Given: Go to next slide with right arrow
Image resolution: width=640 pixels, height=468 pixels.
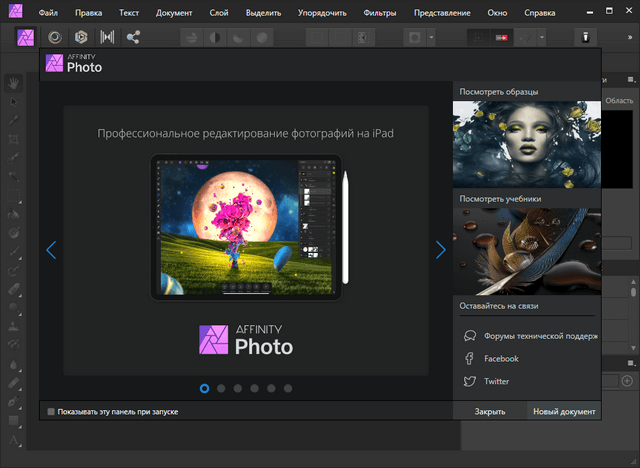Looking at the screenshot, I should tap(440, 250).
